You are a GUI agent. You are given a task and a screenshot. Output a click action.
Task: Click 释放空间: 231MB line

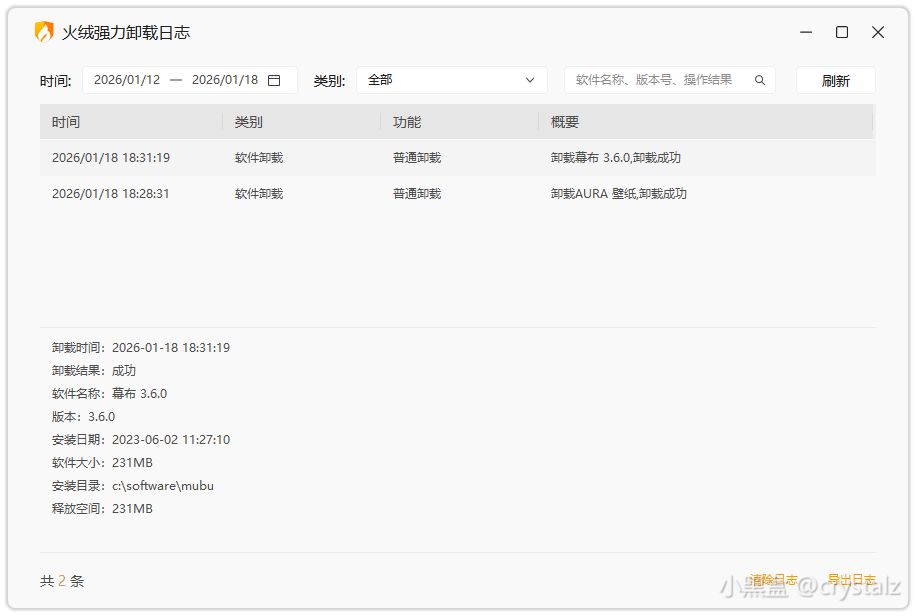pyautogui.click(x=102, y=508)
